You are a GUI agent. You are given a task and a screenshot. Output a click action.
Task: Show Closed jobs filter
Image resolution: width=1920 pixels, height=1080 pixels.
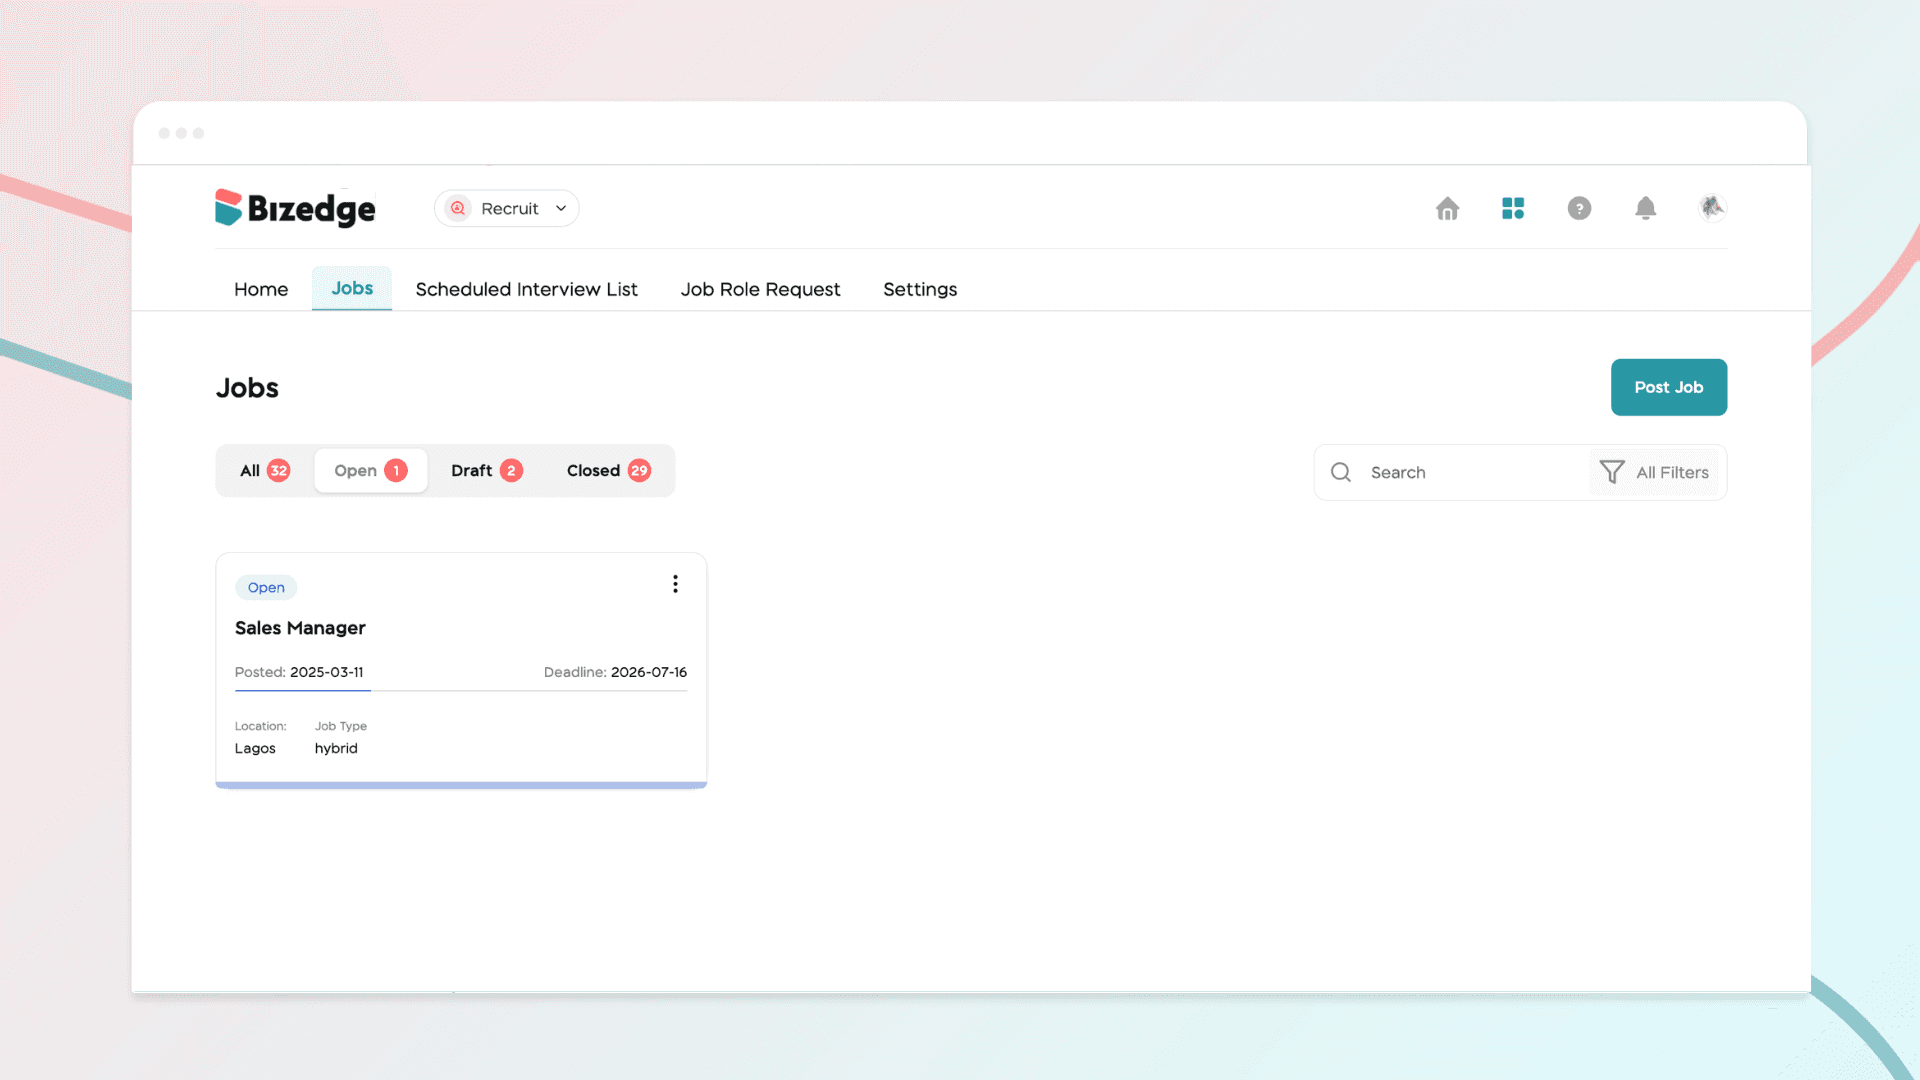click(609, 471)
